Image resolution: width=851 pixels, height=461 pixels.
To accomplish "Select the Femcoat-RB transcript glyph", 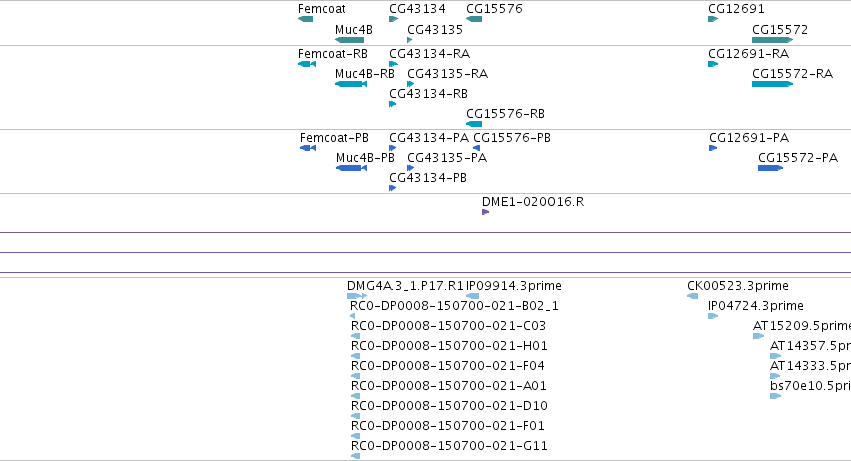I will (307, 64).
